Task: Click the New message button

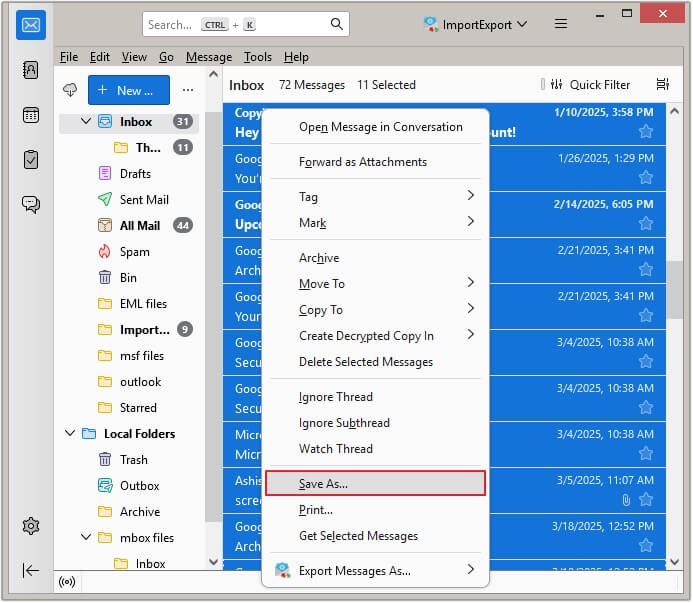Action: click(128, 90)
